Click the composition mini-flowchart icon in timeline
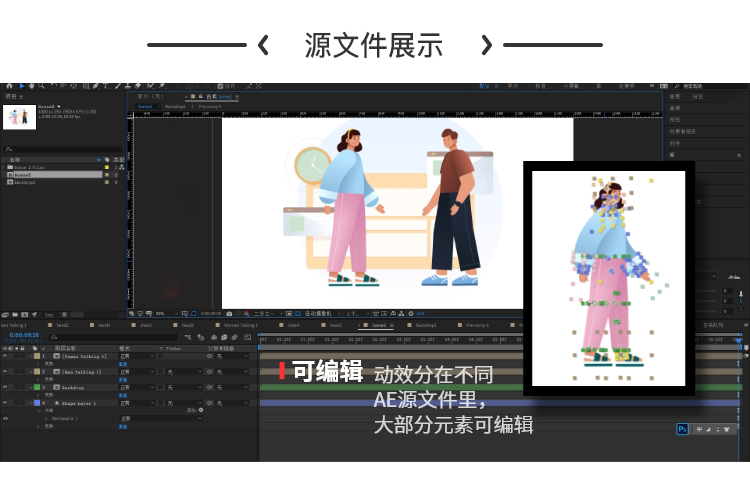This screenshot has height=483, width=750. (x=188, y=337)
